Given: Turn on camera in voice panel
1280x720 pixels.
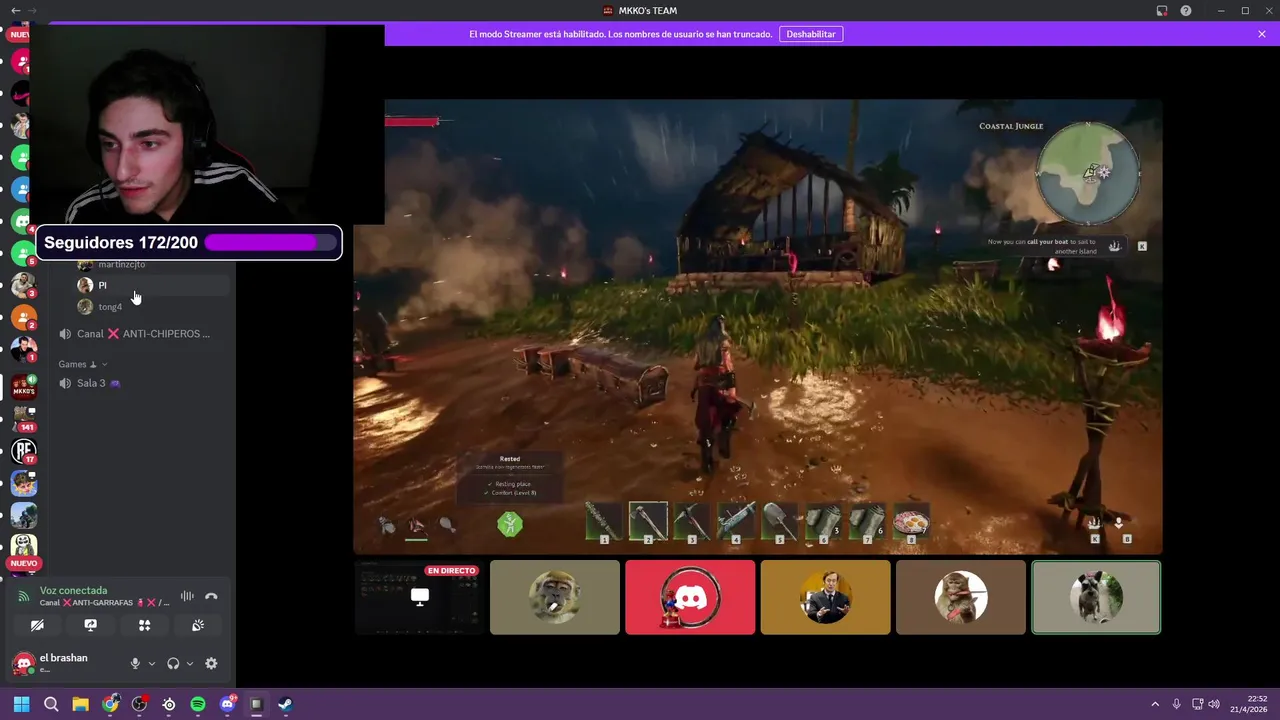Looking at the screenshot, I should (x=37, y=625).
